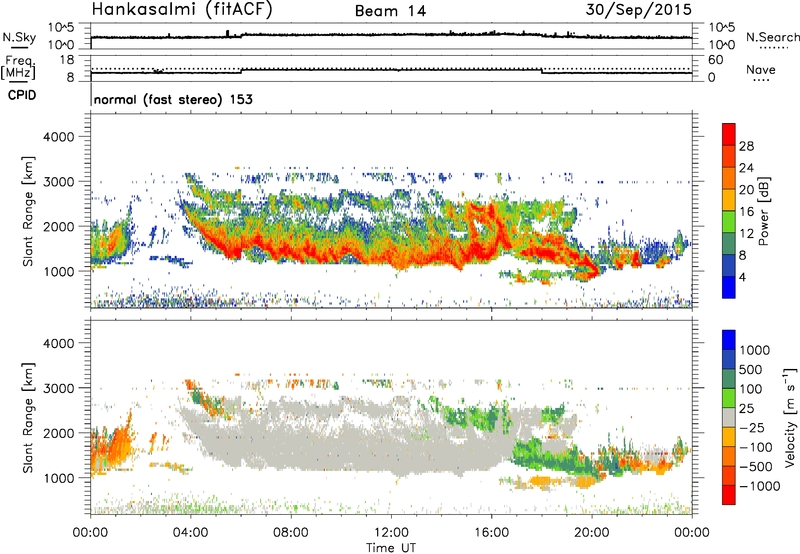Click the grey ground scatter region near 10:00
This screenshot has height=554, width=800.
click(339, 439)
